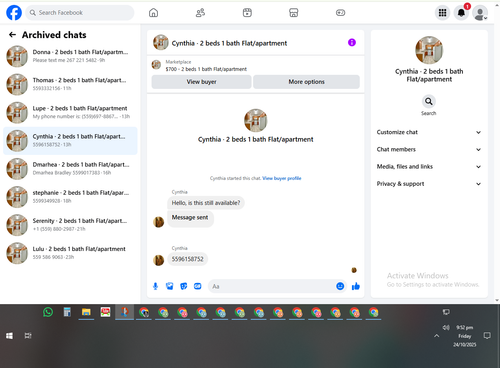Open Dmarhea's archived chat
The width and height of the screenshot is (500, 368).
tap(70, 169)
